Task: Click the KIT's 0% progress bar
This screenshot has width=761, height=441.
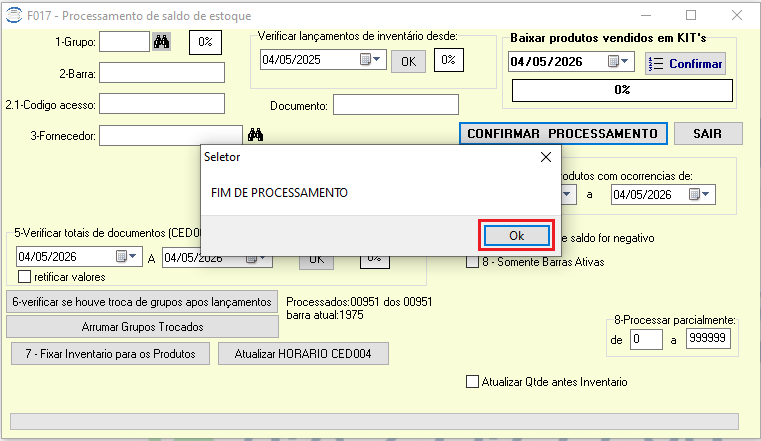Action: pos(622,90)
